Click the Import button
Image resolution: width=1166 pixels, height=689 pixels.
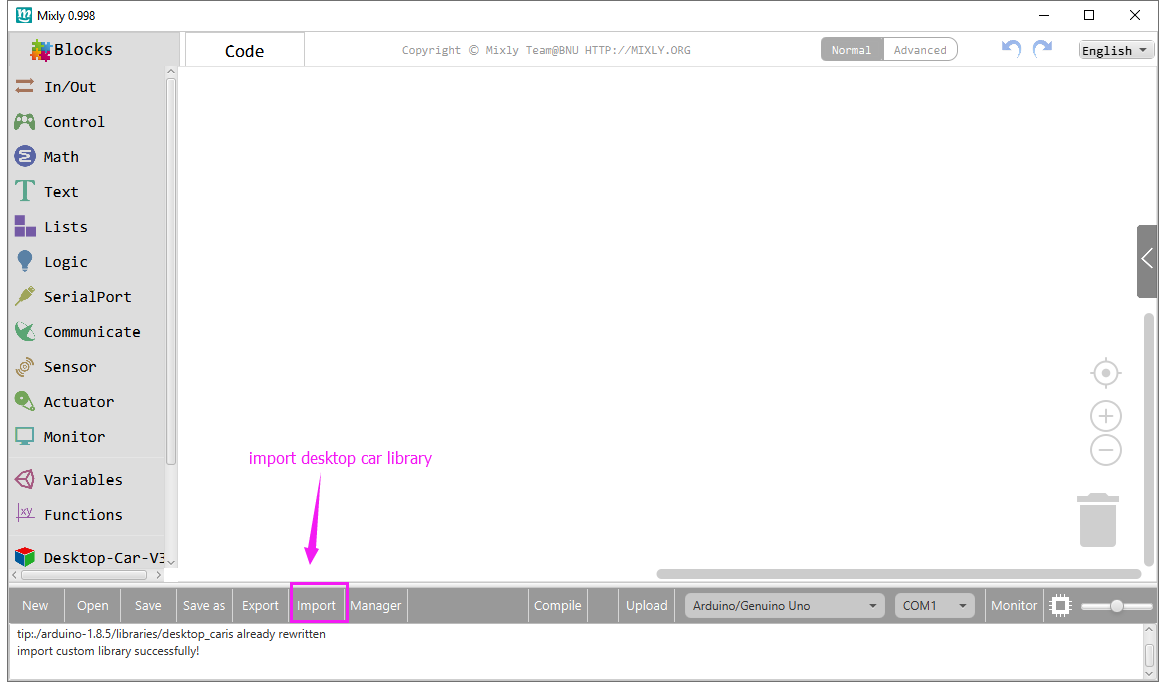coord(317,605)
